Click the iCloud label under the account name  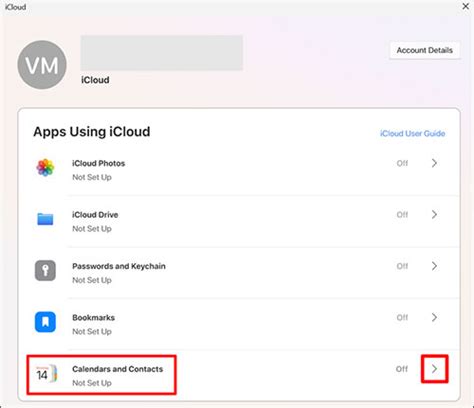[95, 80]
